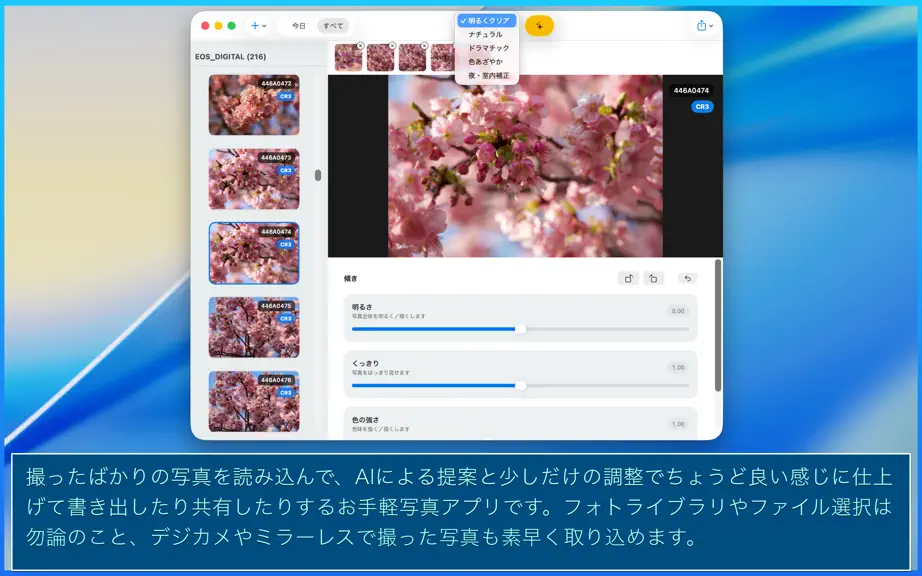
Task: Click the CR3 badge on thumbnail 446A0472
Action: 286,96
